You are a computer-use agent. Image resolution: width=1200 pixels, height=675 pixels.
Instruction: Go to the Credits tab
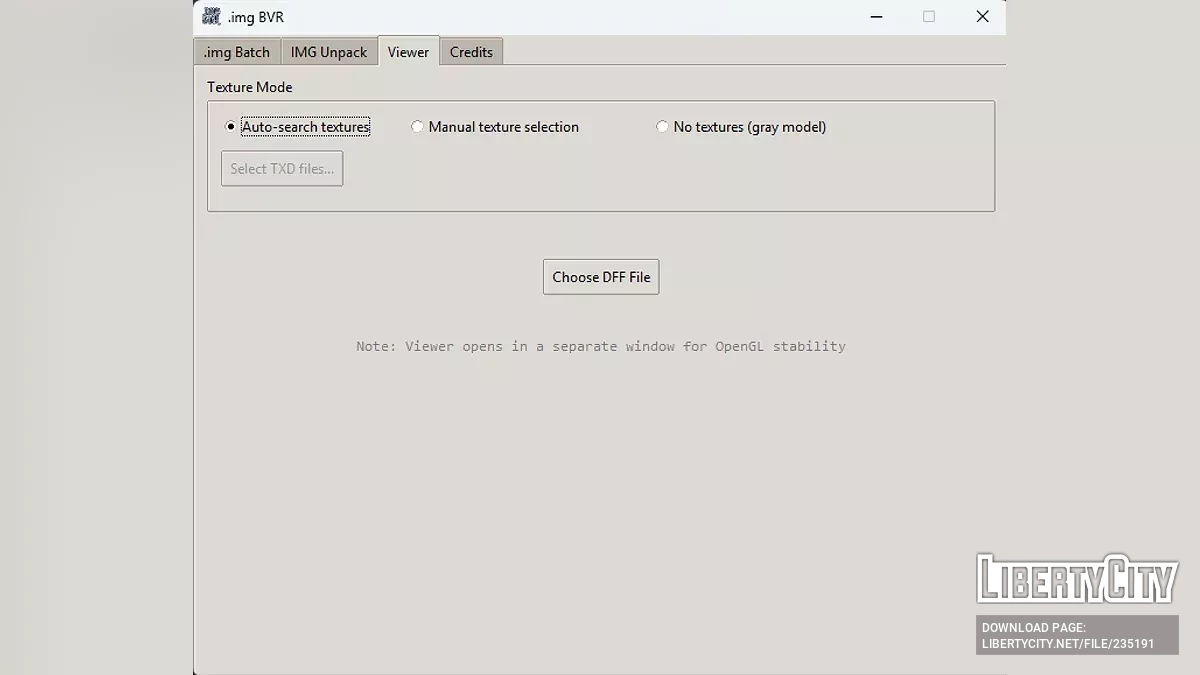(471, 52)
